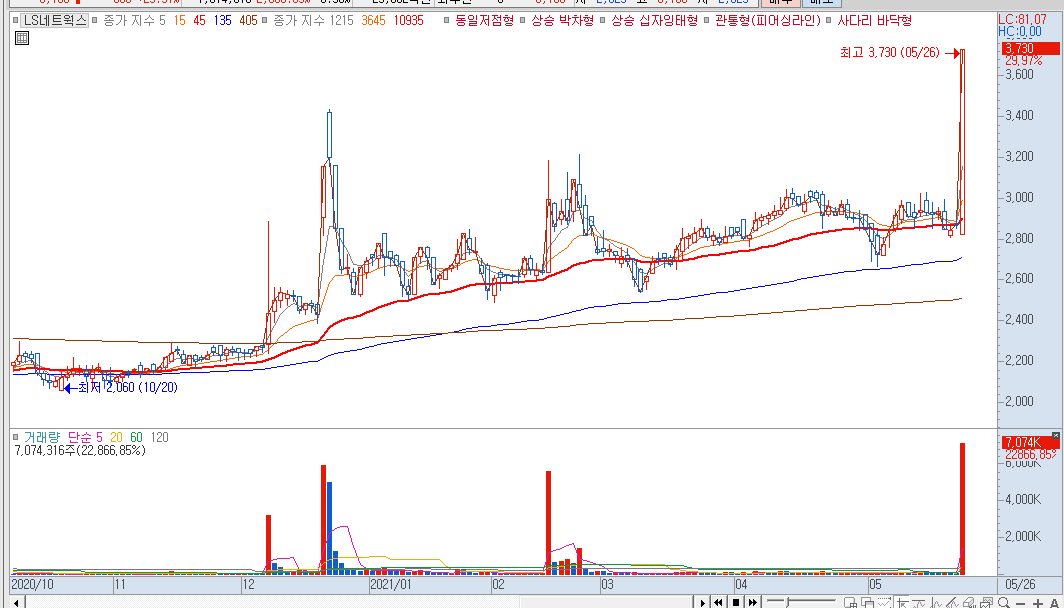Toggle LS네트웍스 price series marker
The height and width of the screenshot is (608, 1064).
(16, 20)
